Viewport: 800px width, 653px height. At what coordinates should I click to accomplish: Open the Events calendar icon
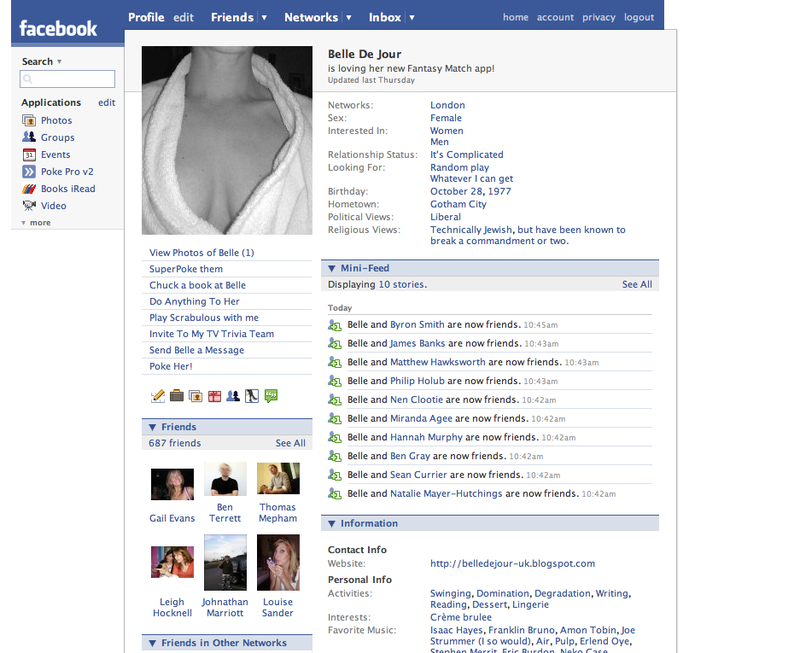click(x=30, y=155)
